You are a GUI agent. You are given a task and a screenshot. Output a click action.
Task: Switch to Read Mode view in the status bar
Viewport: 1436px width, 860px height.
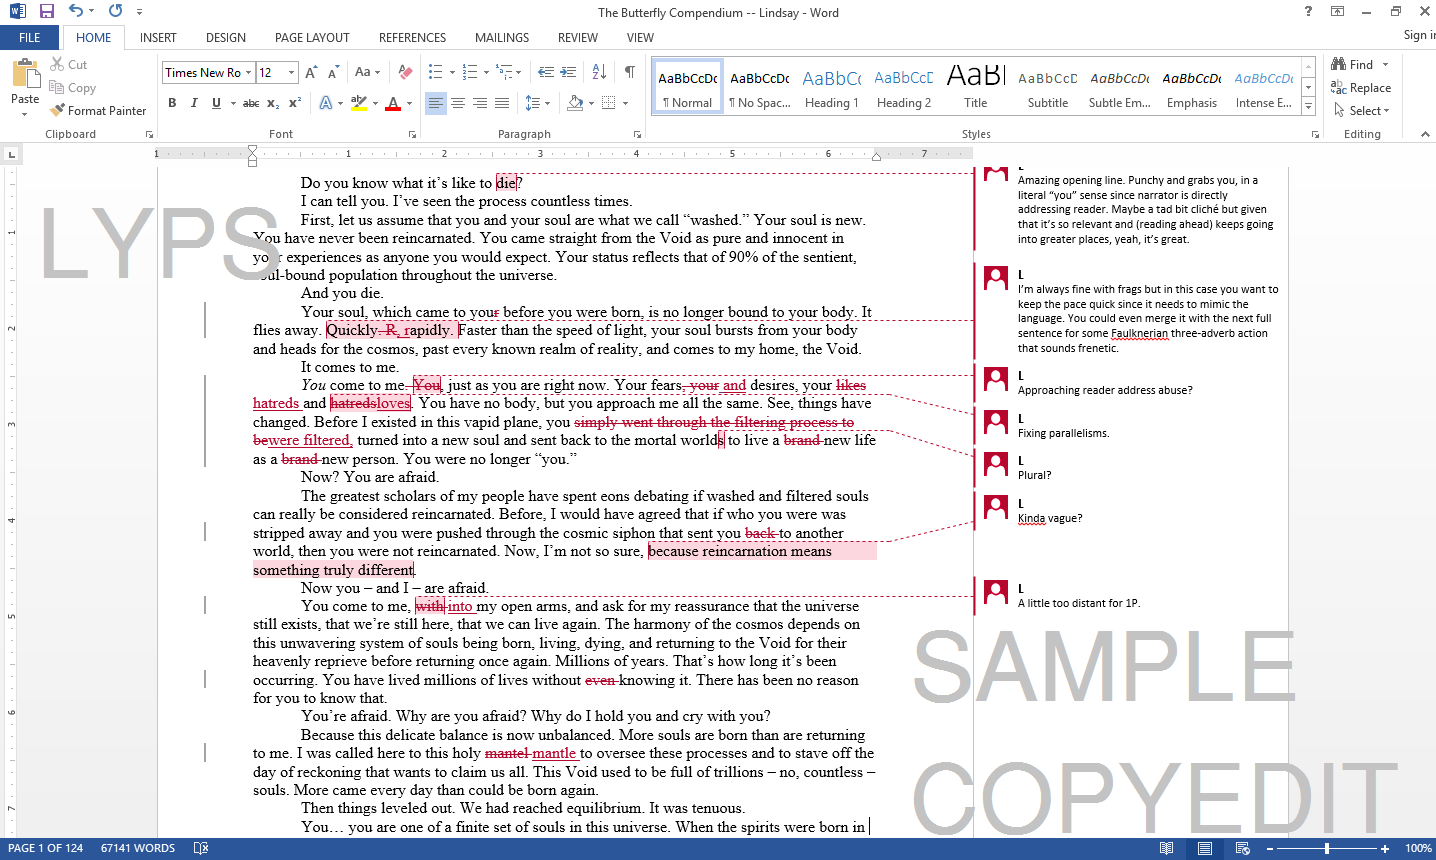(1166, 848)
